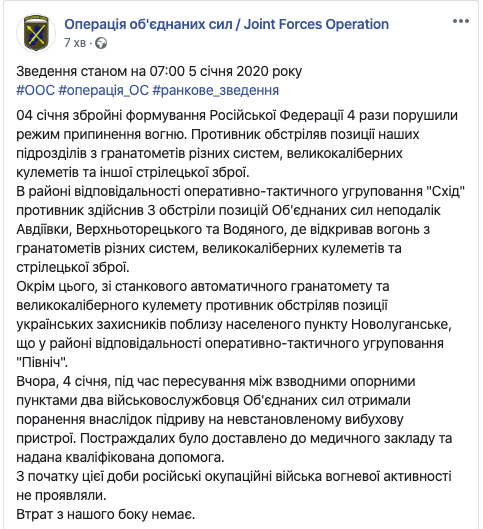Screen dimensions: 483x529
Task: Click the word 'Схід' in quotes
Action: coord(446,191)
